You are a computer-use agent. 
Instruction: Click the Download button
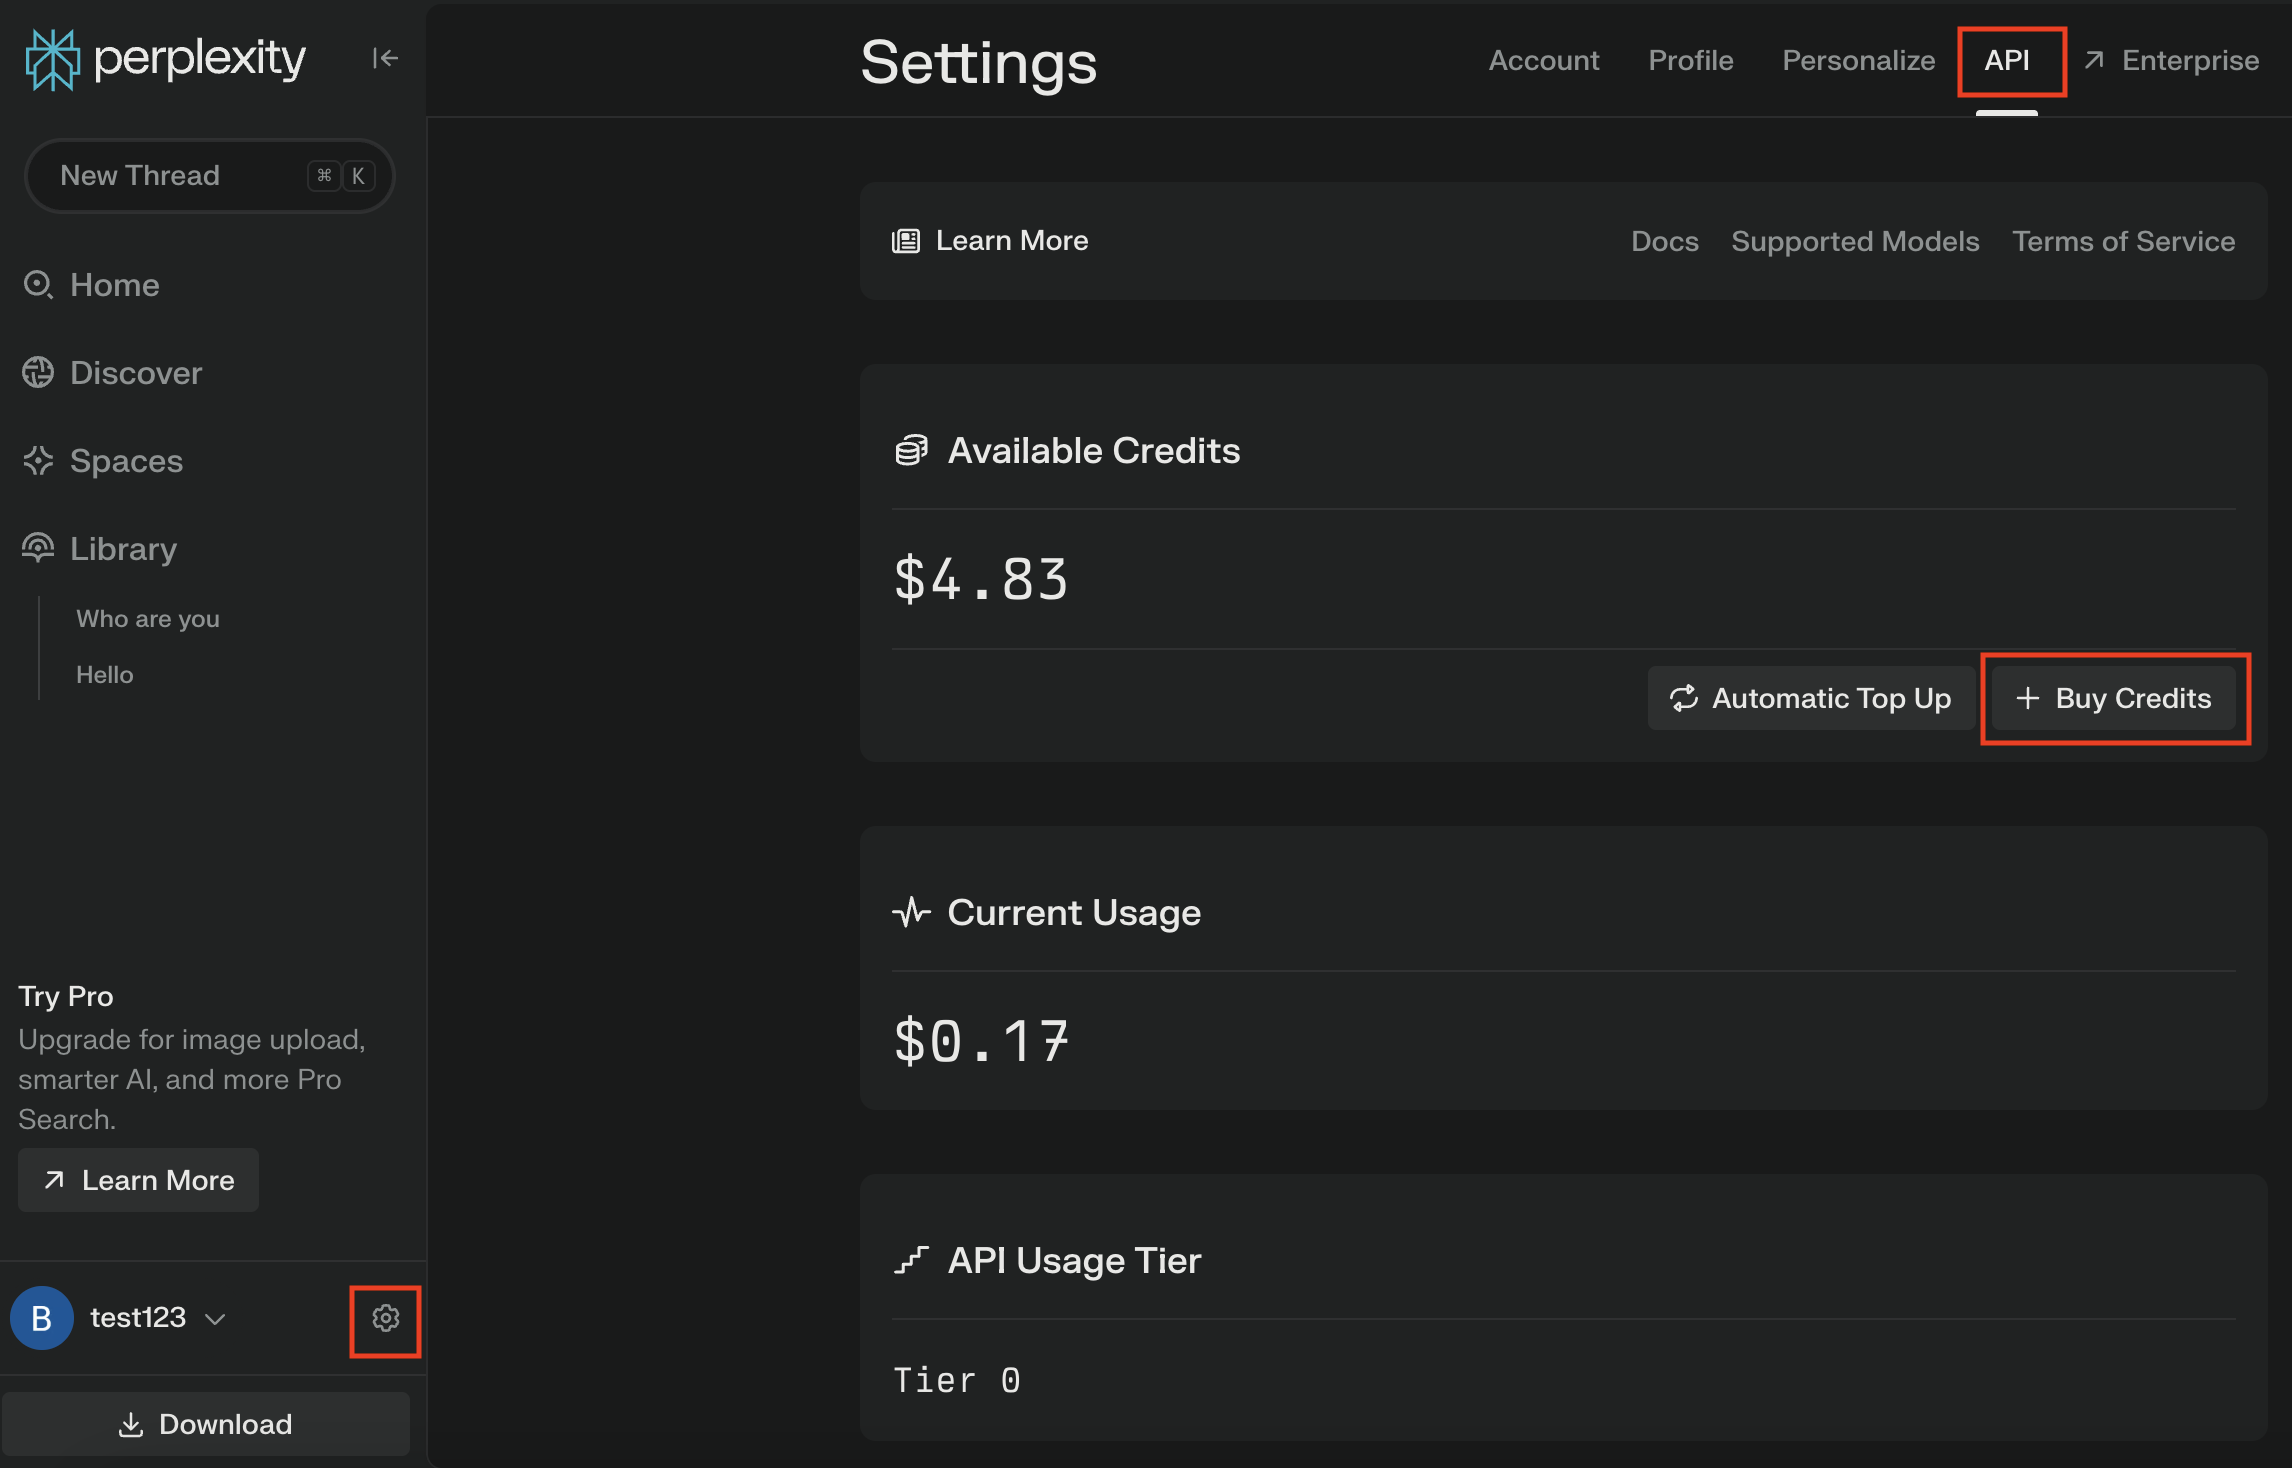tap(206, 1424)
